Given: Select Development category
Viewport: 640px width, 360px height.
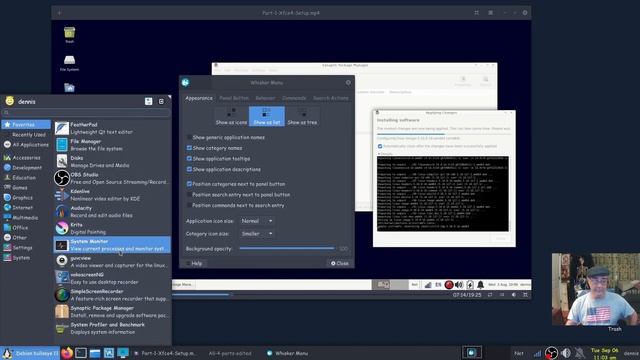Looking at the screenshot, I should [x=26, y=168].
